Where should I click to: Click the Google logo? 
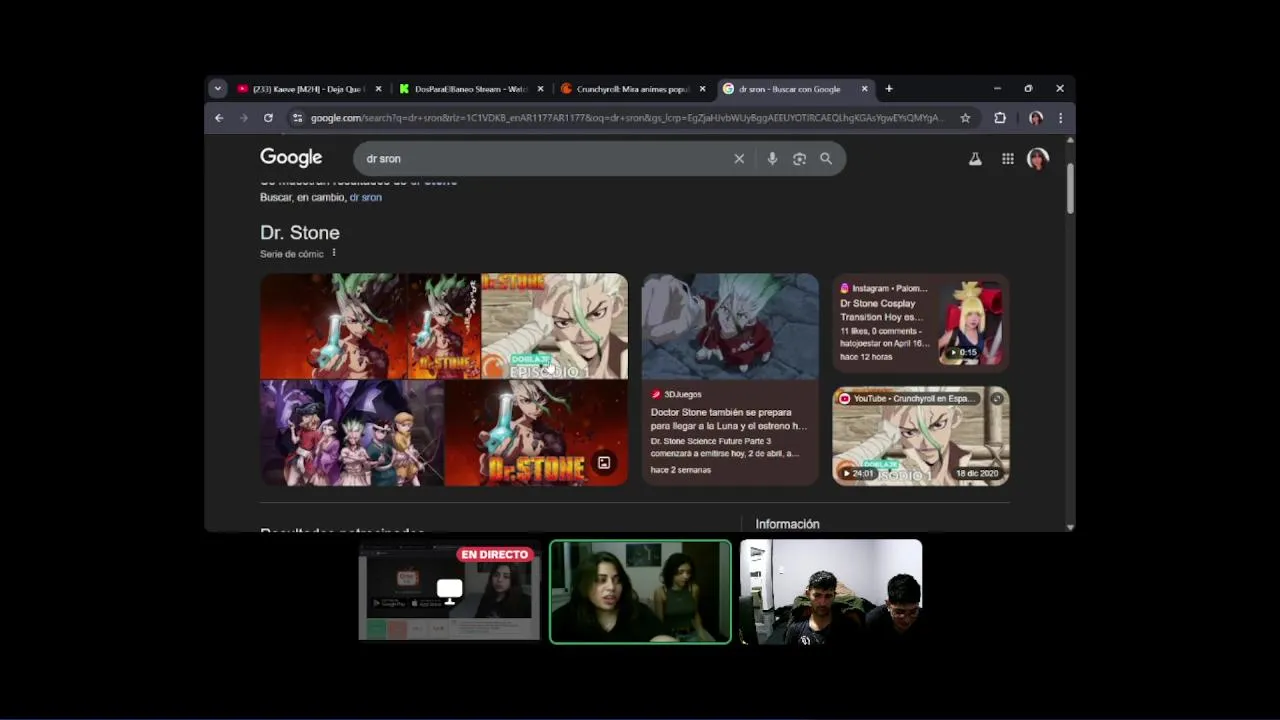pos(291,158)
